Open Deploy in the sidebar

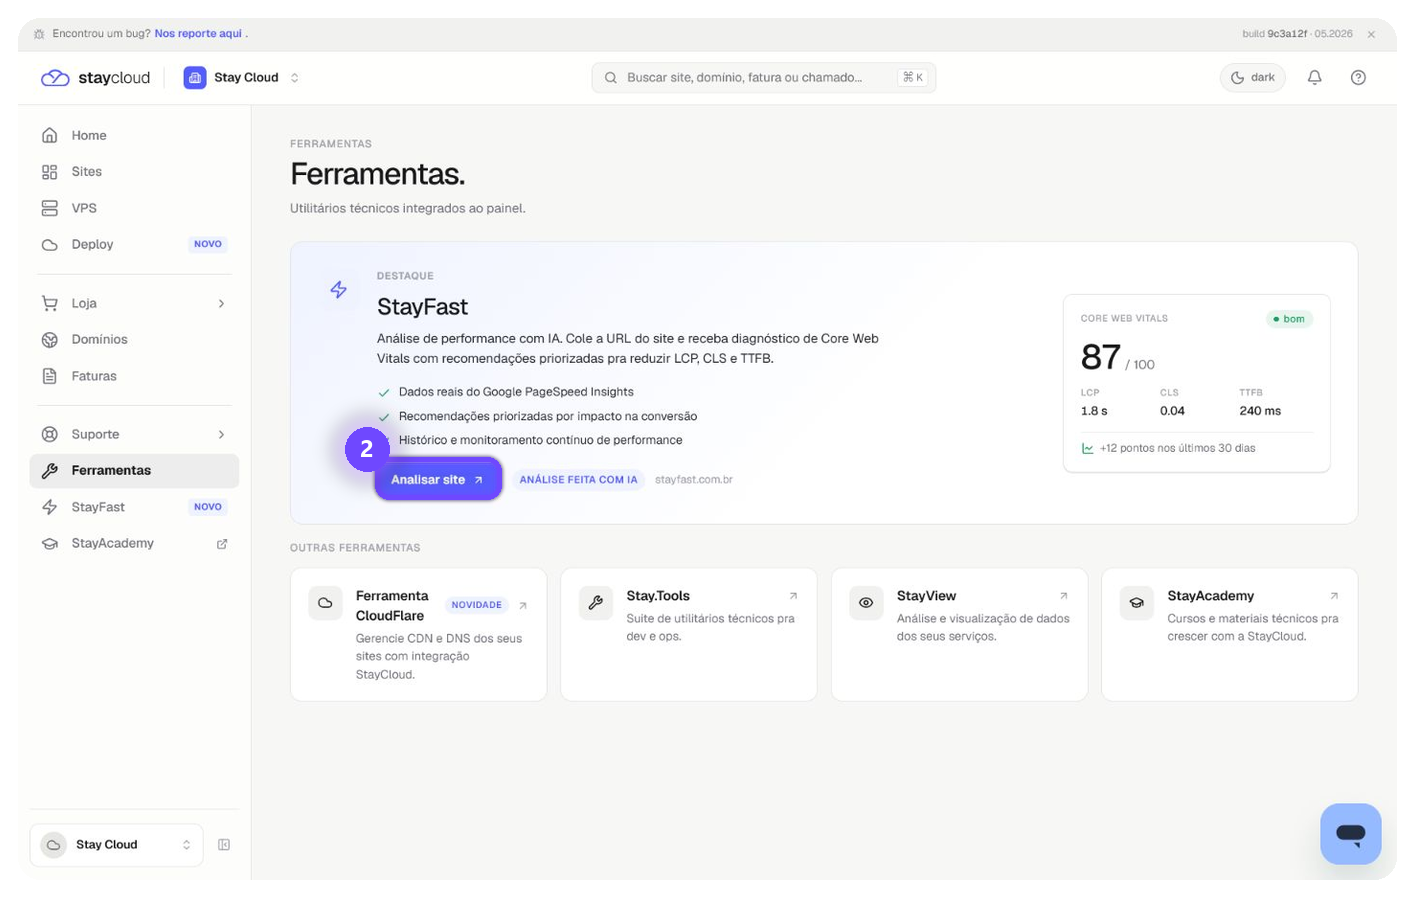tap(134, 244)
